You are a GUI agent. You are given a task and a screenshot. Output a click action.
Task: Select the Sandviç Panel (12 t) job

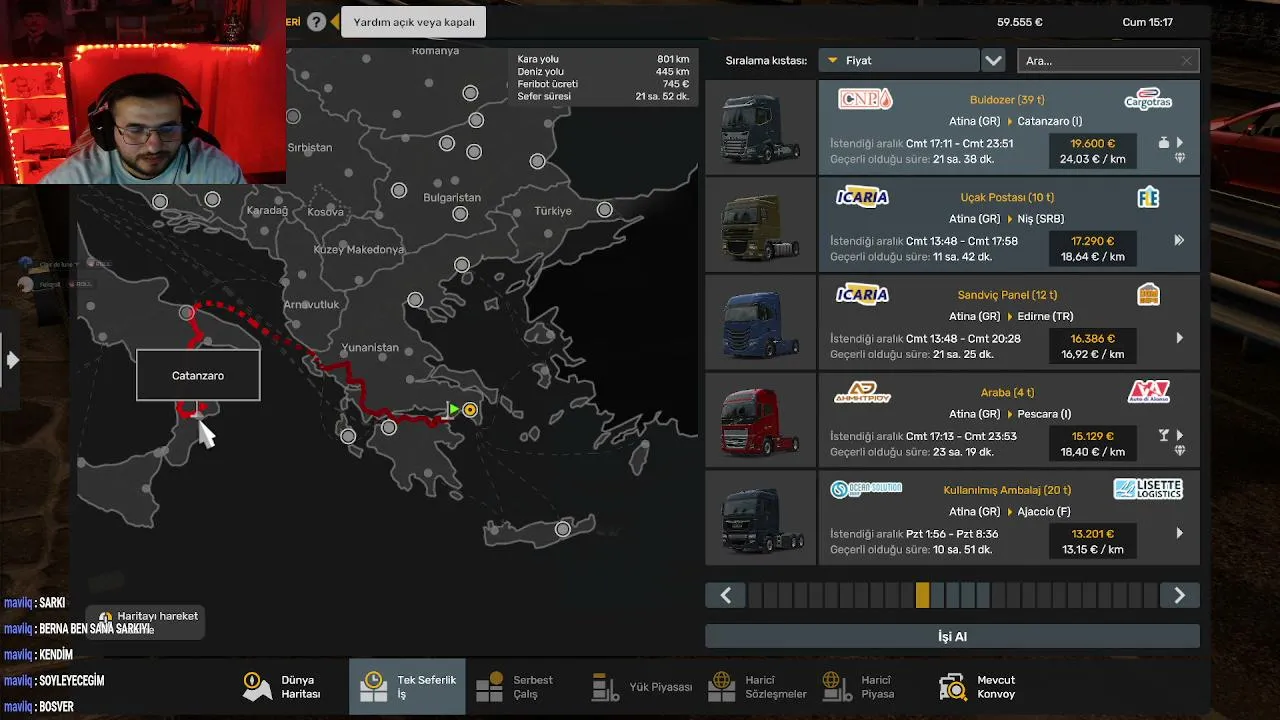(1009, 322)
